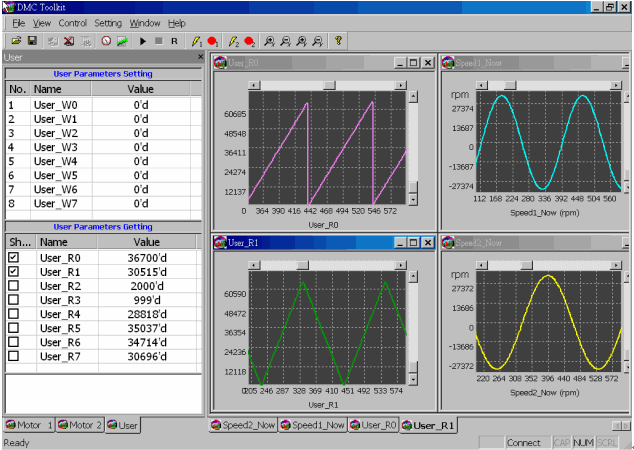Click the open file folder icon
Screen dimensions: 634x450
[x=16, y=41]
